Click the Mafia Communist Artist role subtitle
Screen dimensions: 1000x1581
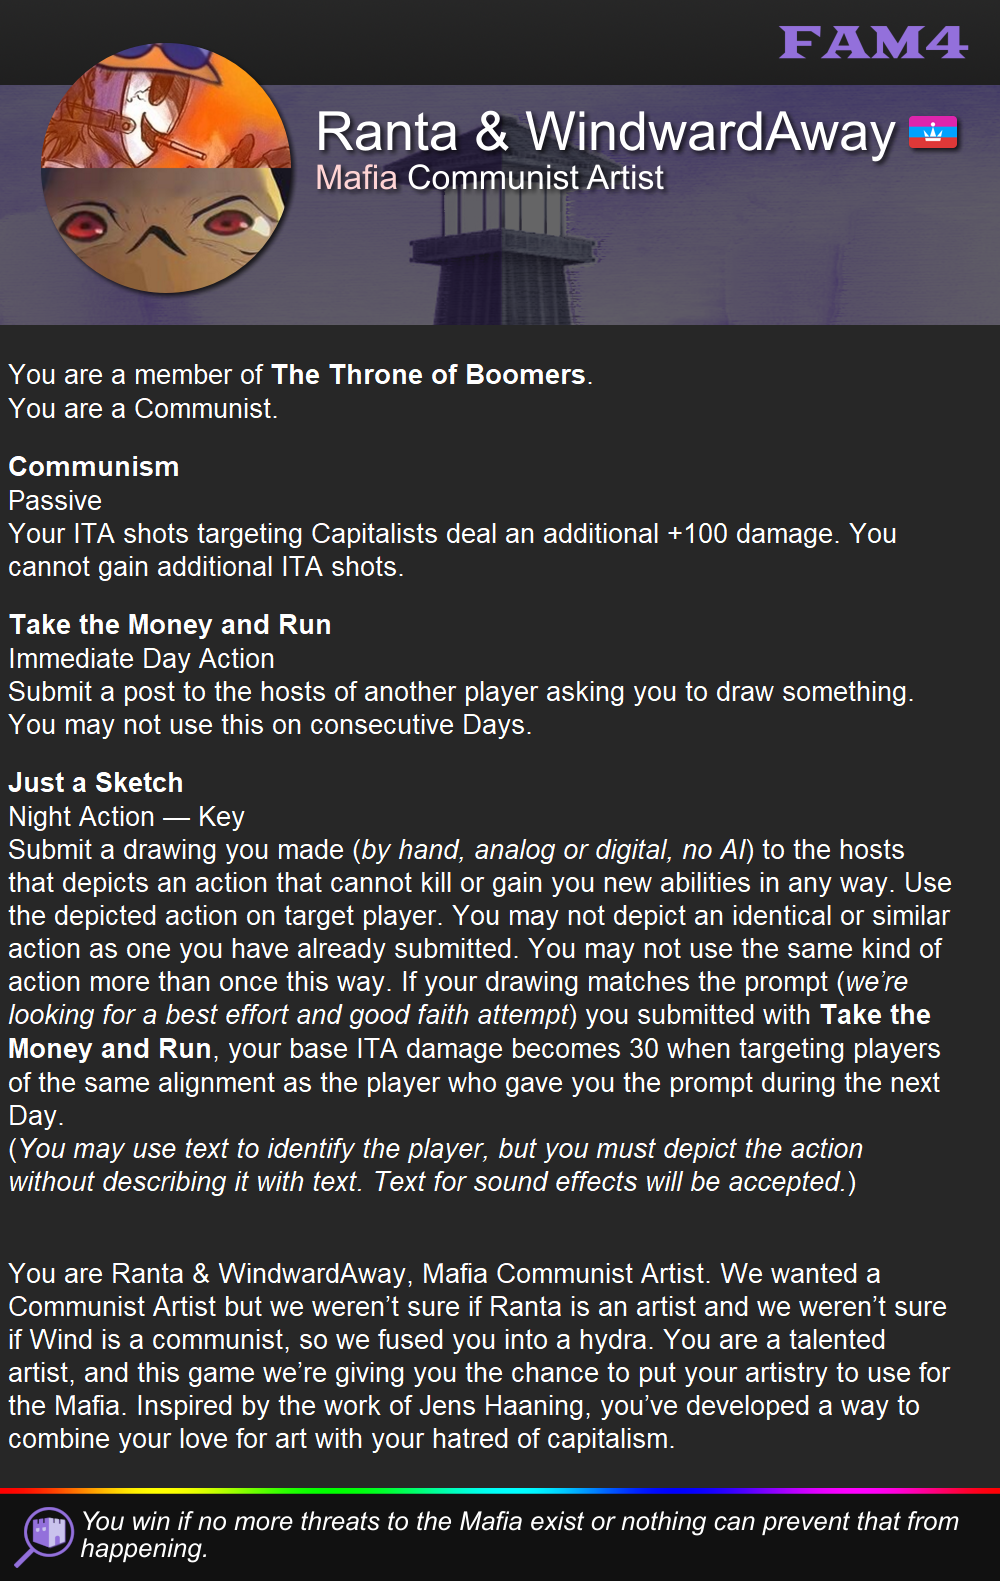pyautogui.click(x=489, y=178)
